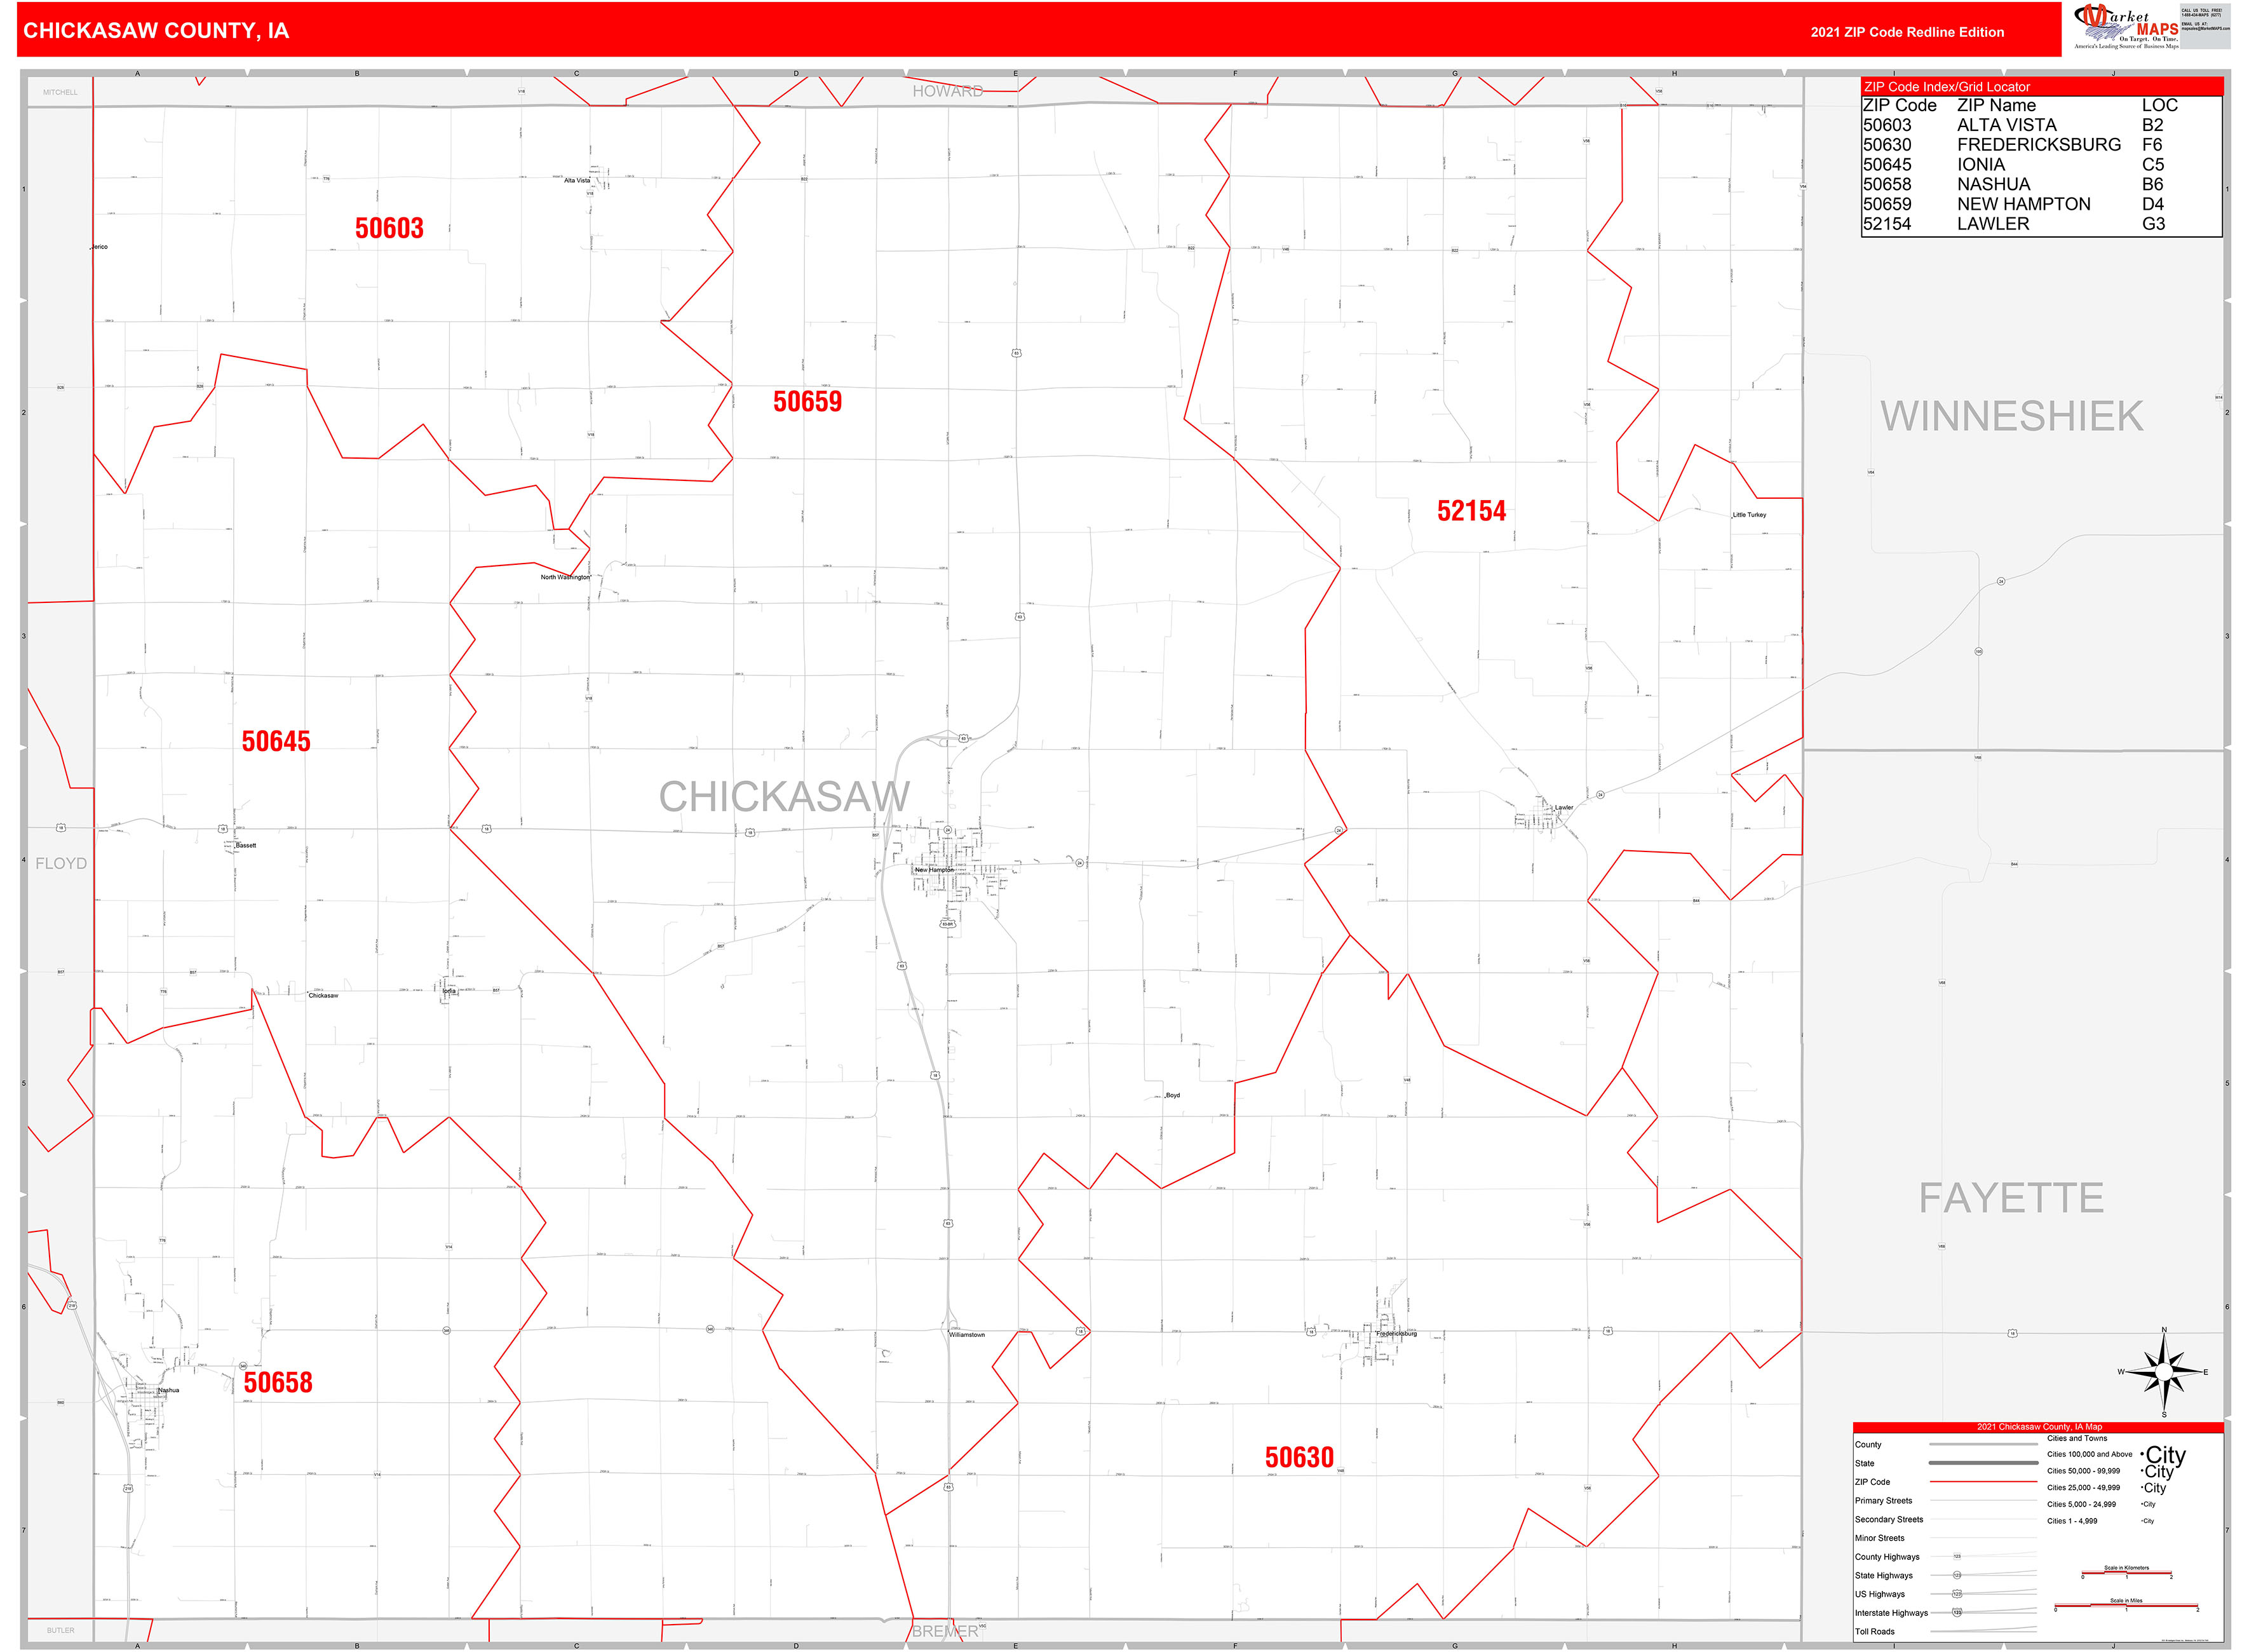Select the State Highways route marker icon
2242x1652 pixels.
(x=1958, y=1575)
